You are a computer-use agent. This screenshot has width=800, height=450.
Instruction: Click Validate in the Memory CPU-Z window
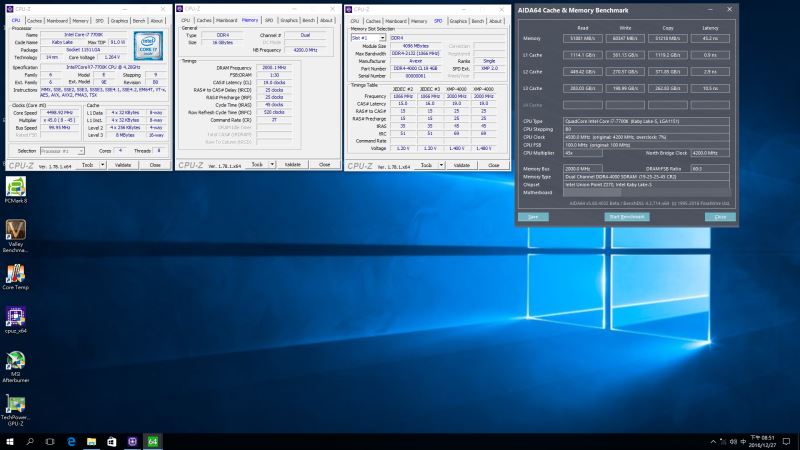[292, 164]
